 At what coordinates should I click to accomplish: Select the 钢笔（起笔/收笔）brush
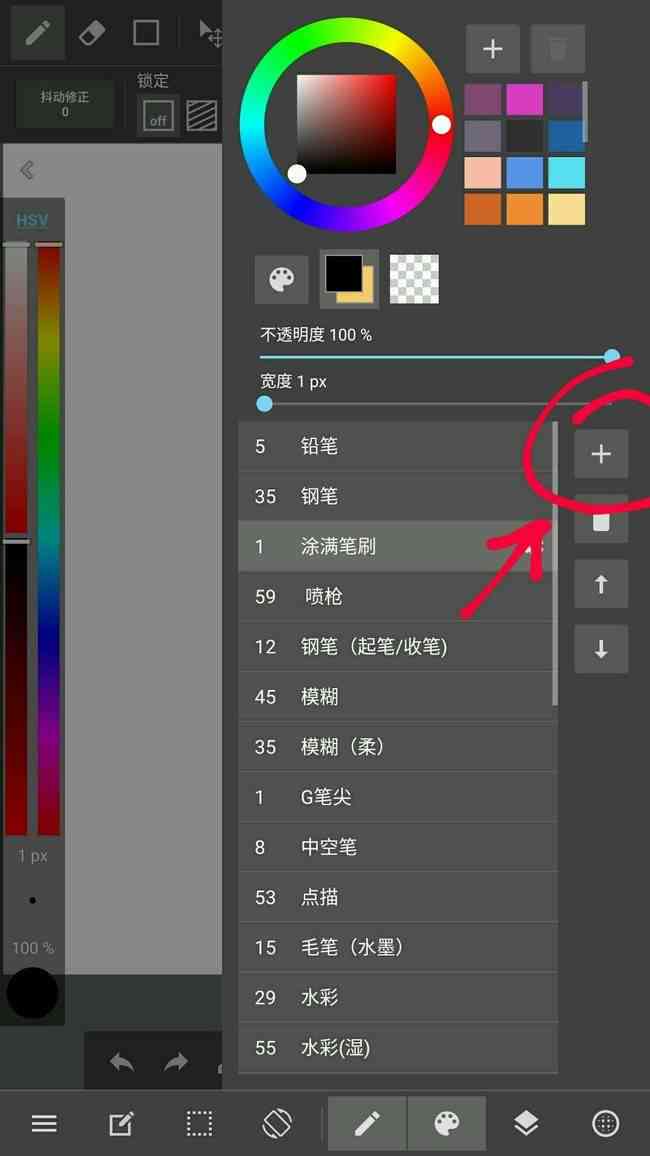click(396, 647)
